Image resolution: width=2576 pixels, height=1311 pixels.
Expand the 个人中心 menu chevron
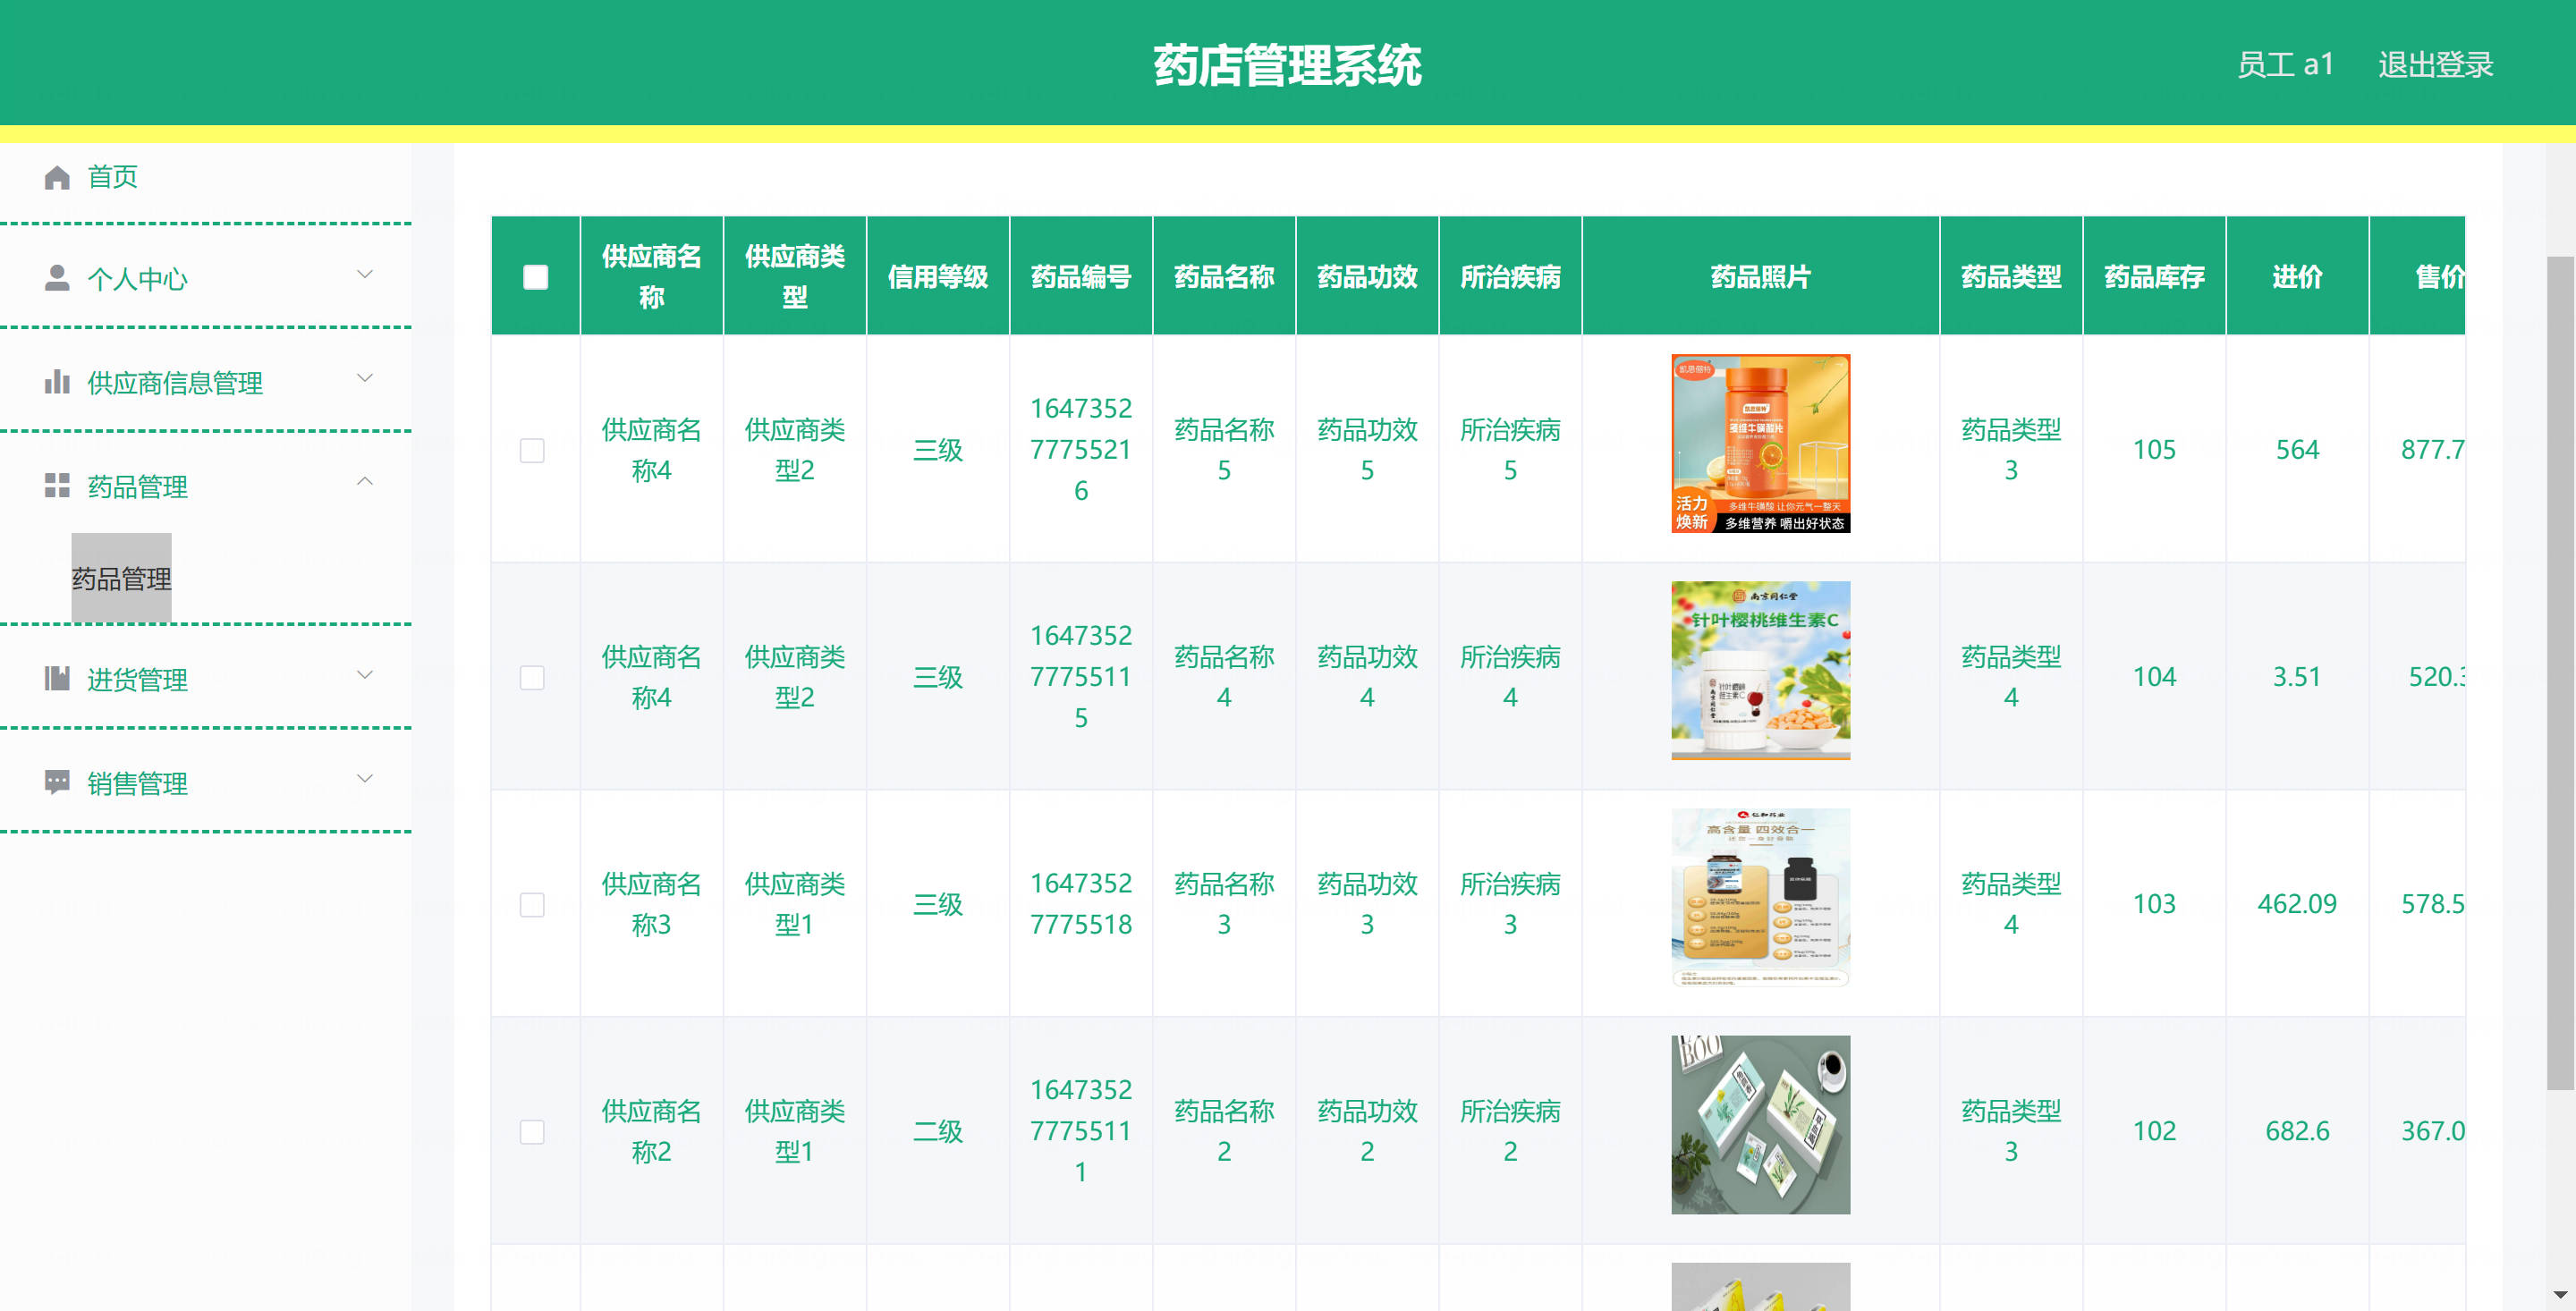click(365, 274)
